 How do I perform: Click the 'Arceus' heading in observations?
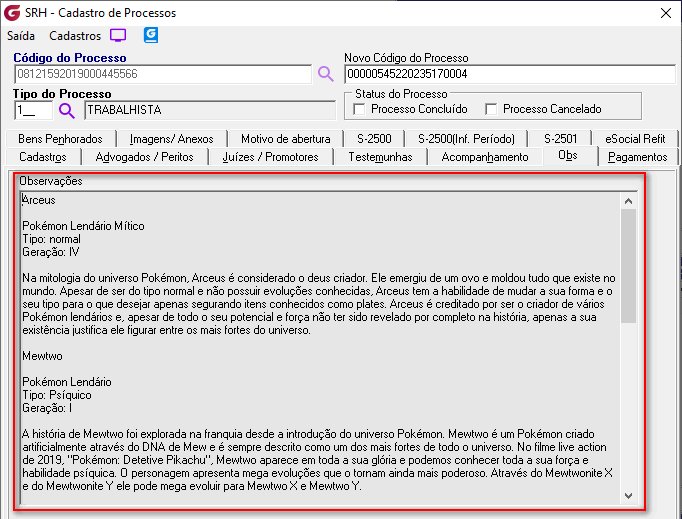tap(39, 200)
